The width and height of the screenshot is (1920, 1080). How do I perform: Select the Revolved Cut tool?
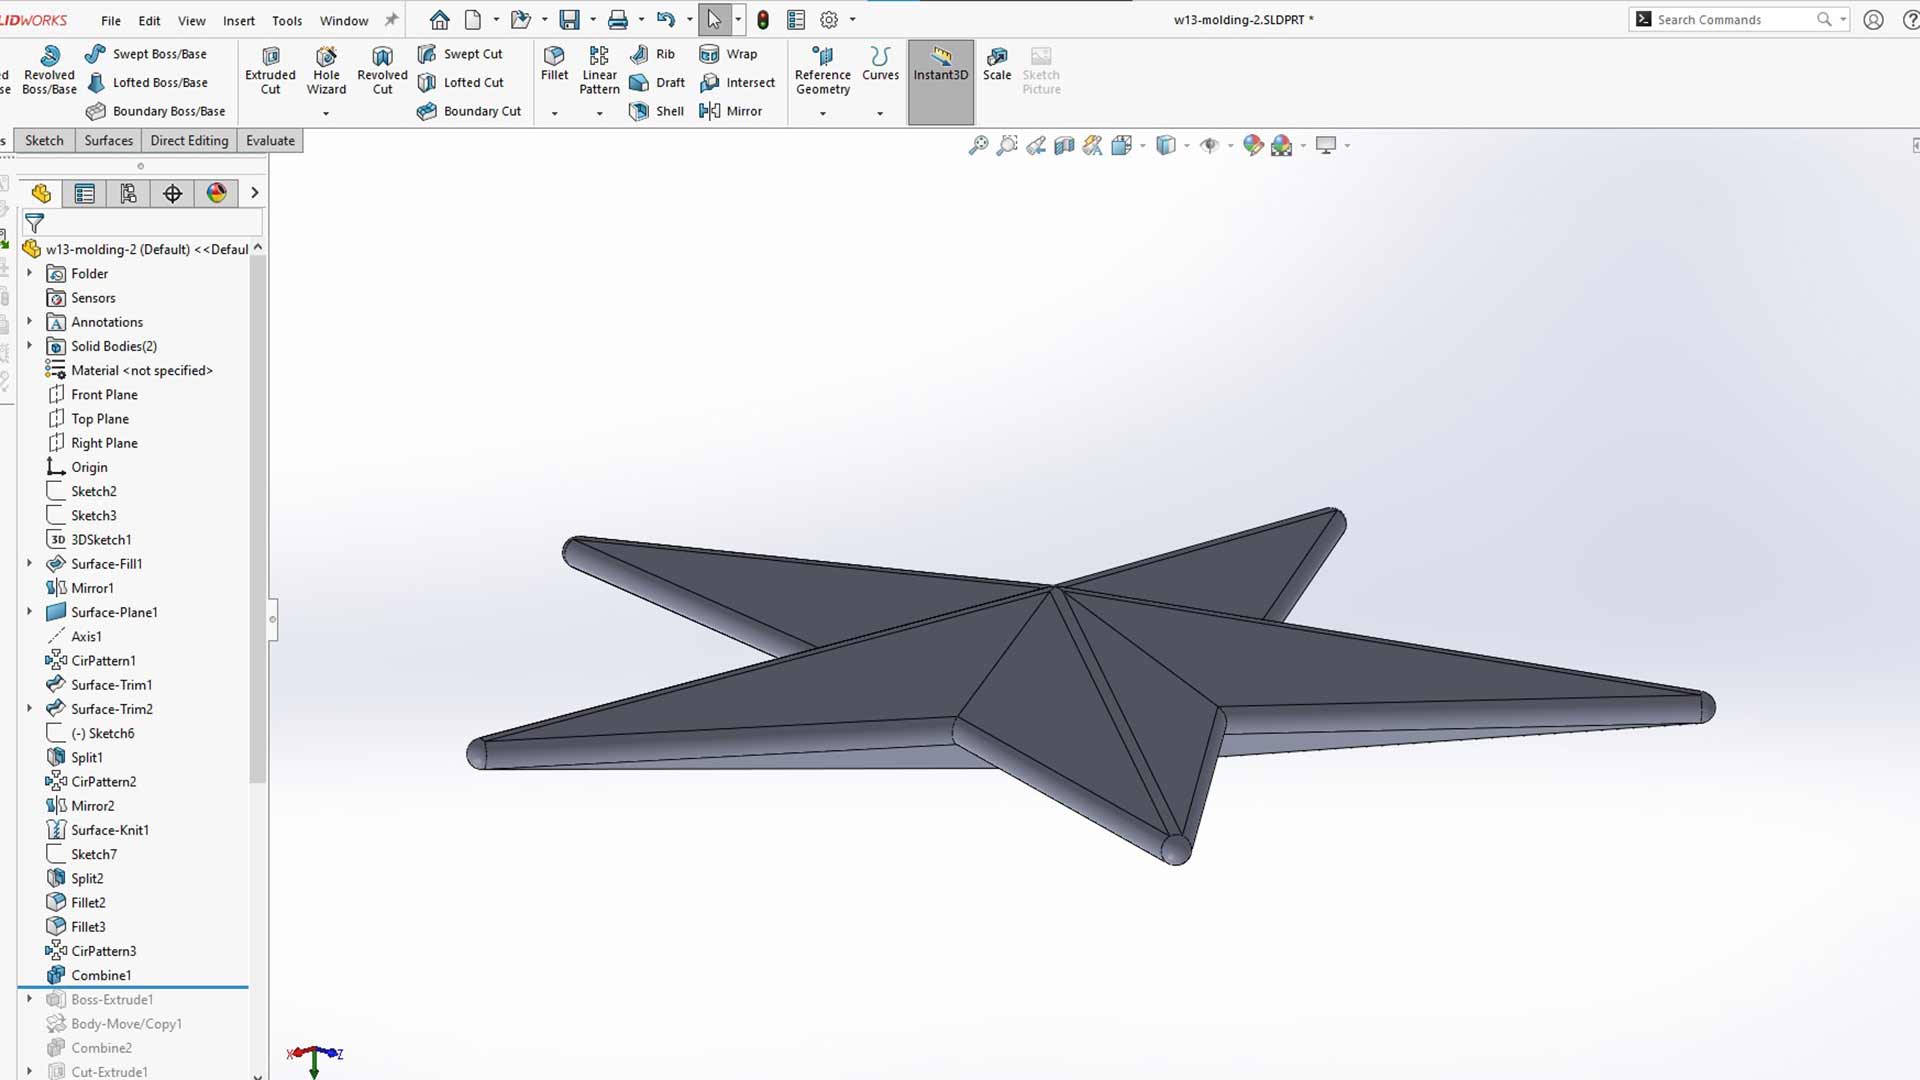382,70
